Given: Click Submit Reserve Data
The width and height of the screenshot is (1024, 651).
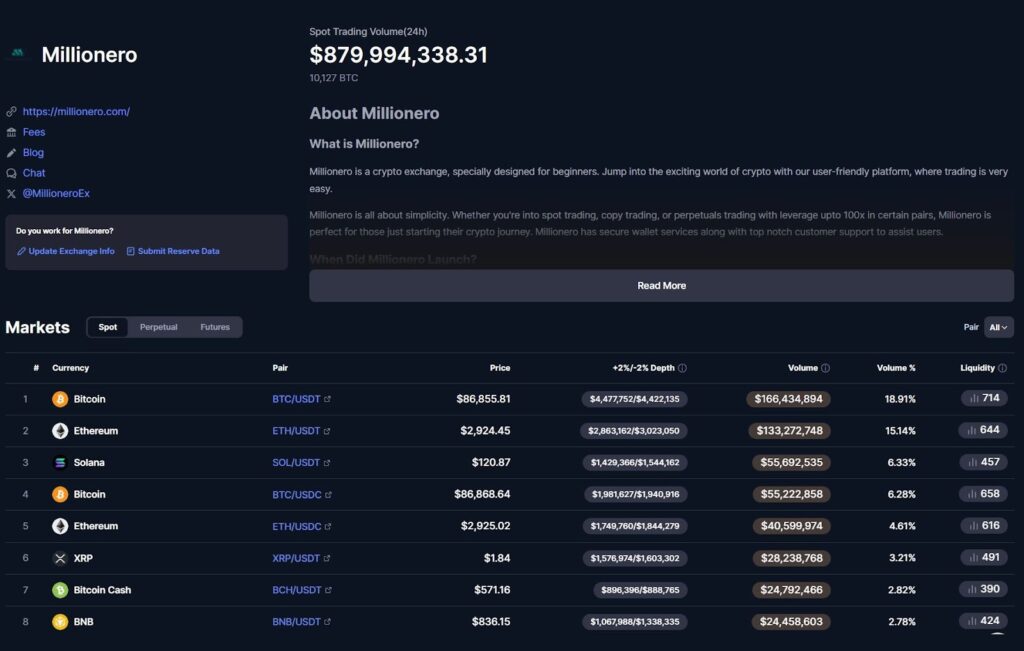Looking at the screenshot, I should (178, 251).
